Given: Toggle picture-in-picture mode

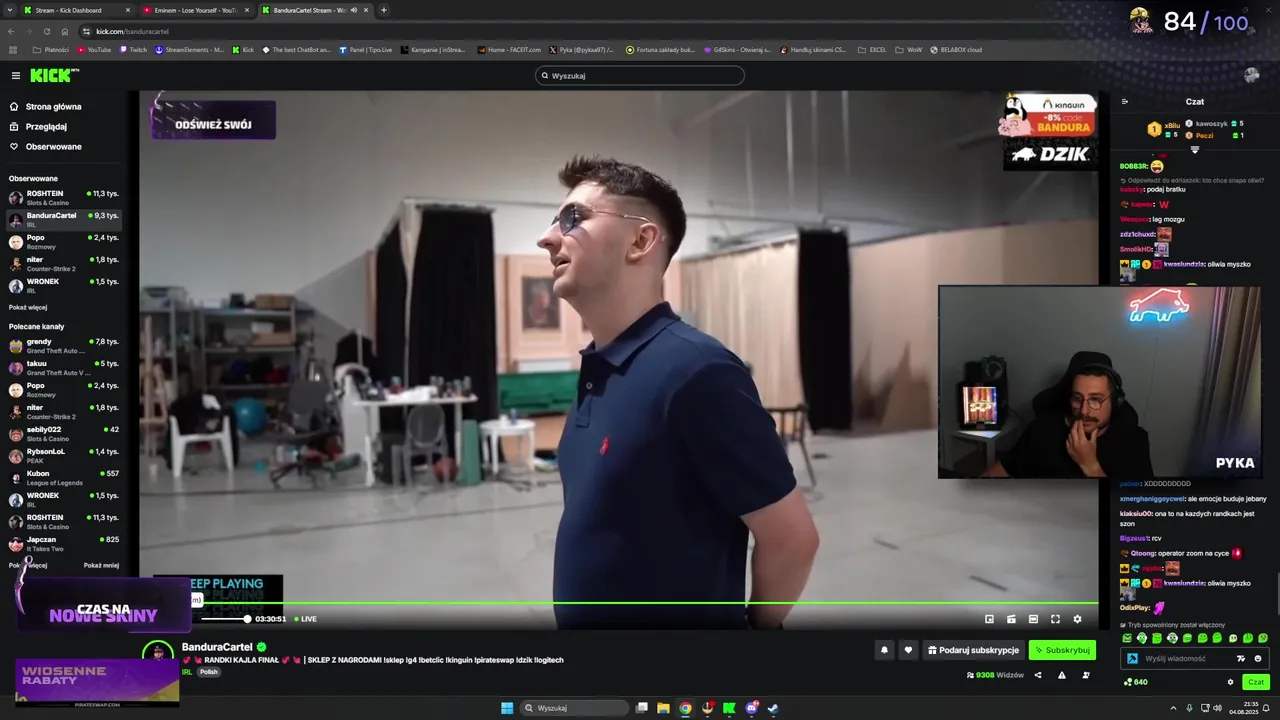Looking at the screenshot, I should coord(989,619).
